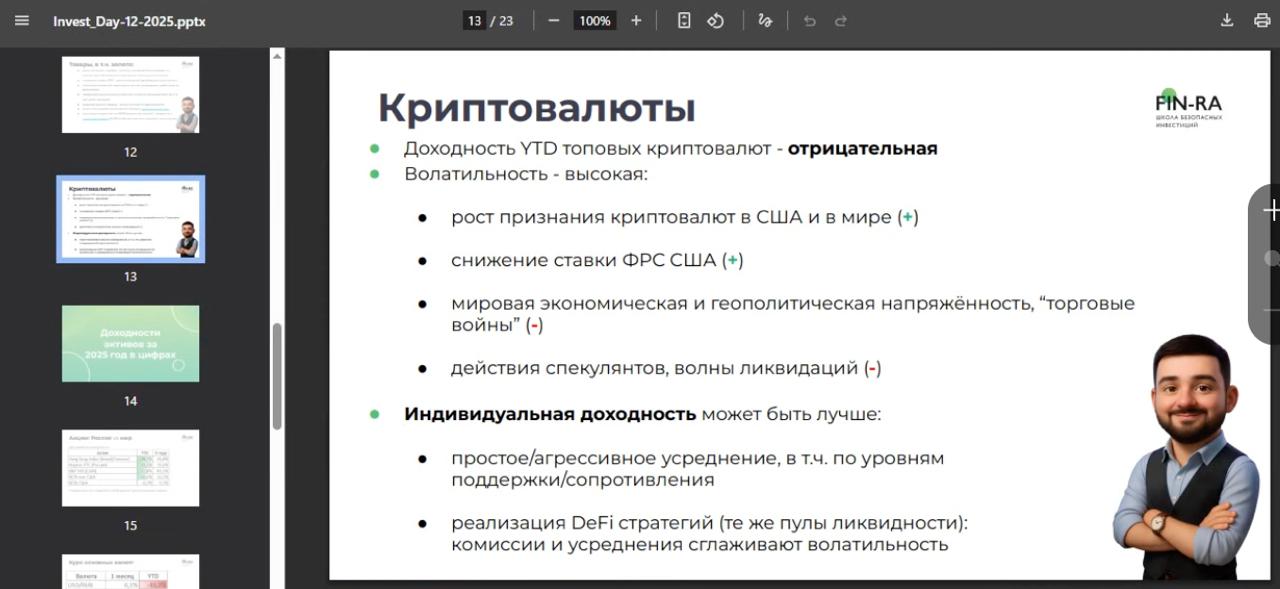Click the floating plus control on right edge
Screen dimensions: 1280x589
click(1272, 211)
